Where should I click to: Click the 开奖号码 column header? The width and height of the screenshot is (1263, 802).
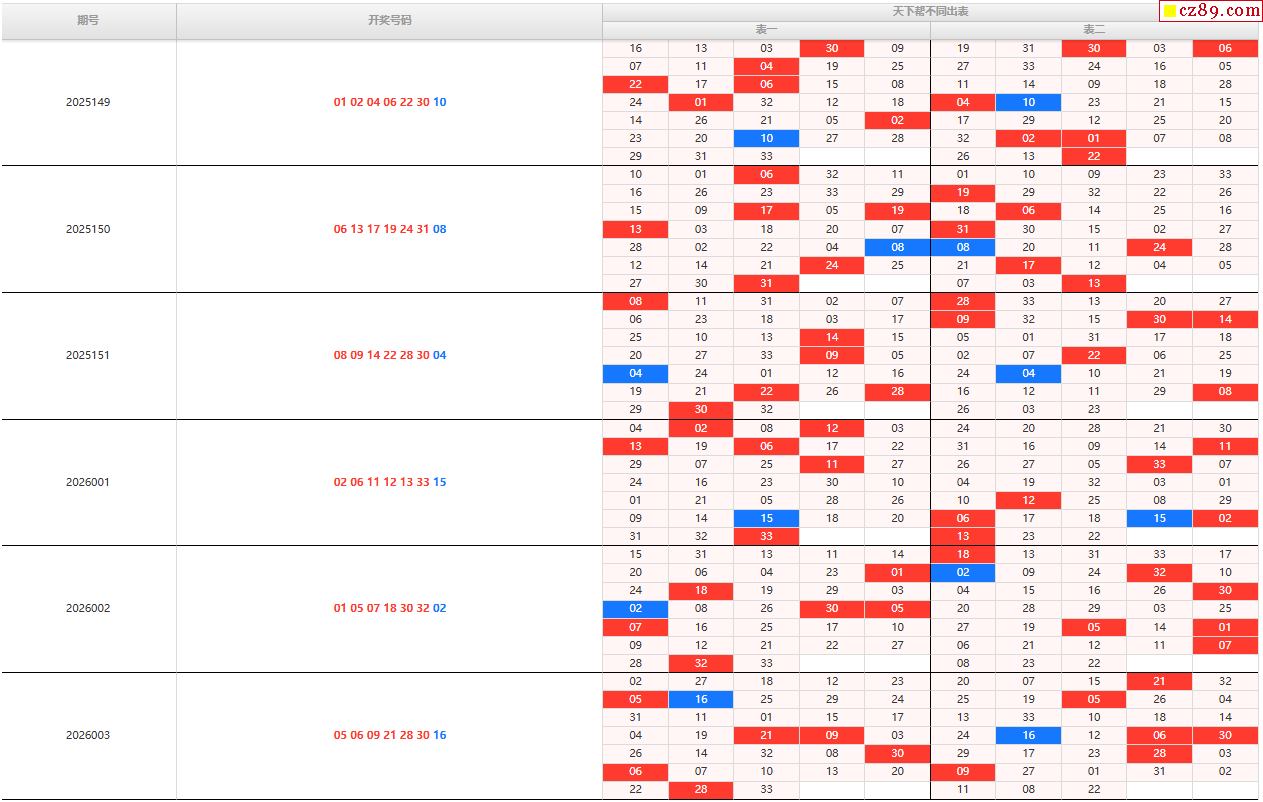pos(389,20)
